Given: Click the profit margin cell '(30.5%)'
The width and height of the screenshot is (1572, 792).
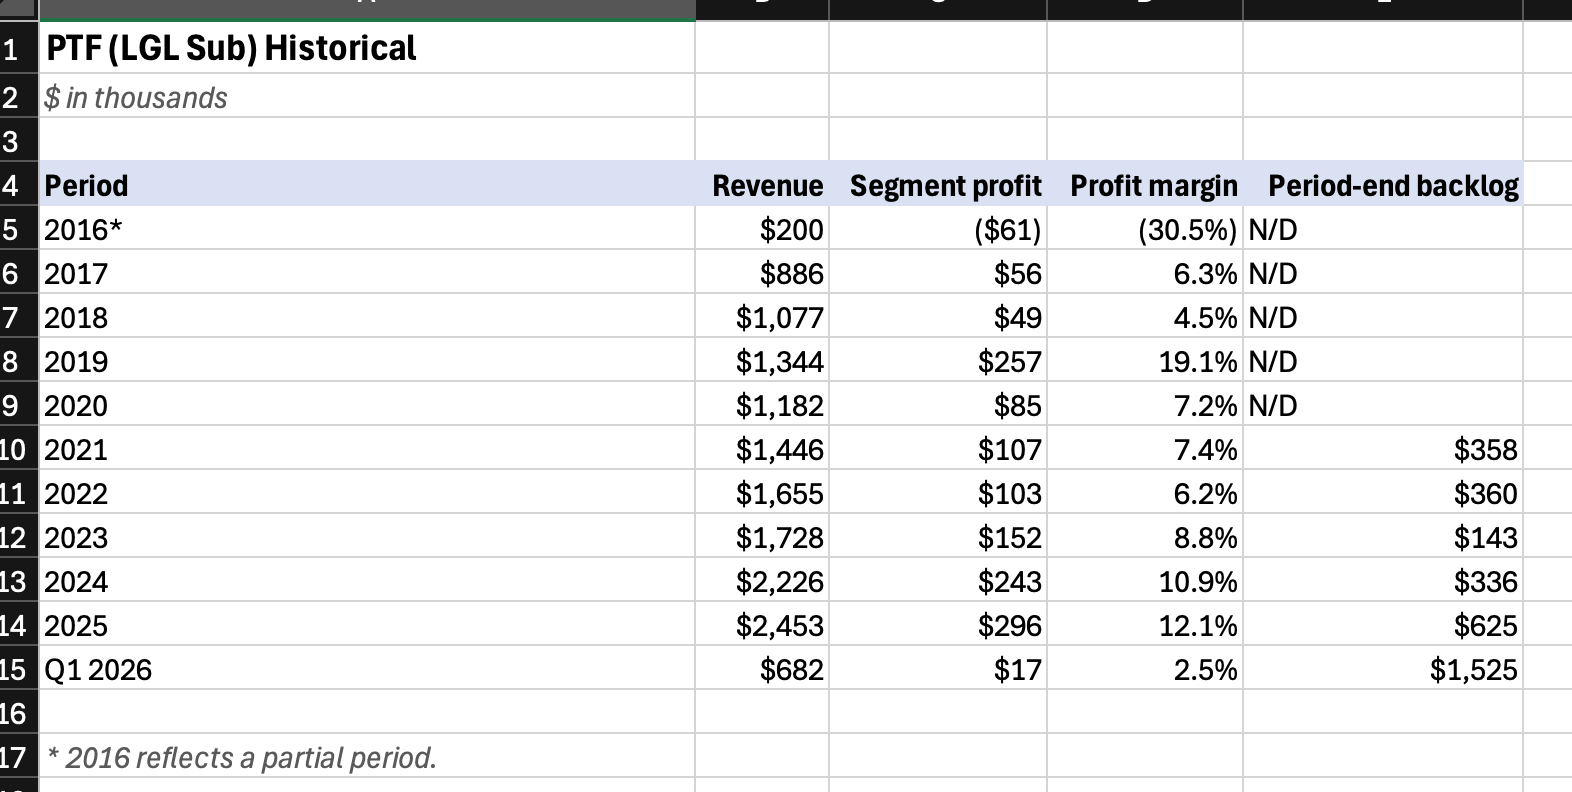Looking at the screenshot, I should pos(1145,229).
